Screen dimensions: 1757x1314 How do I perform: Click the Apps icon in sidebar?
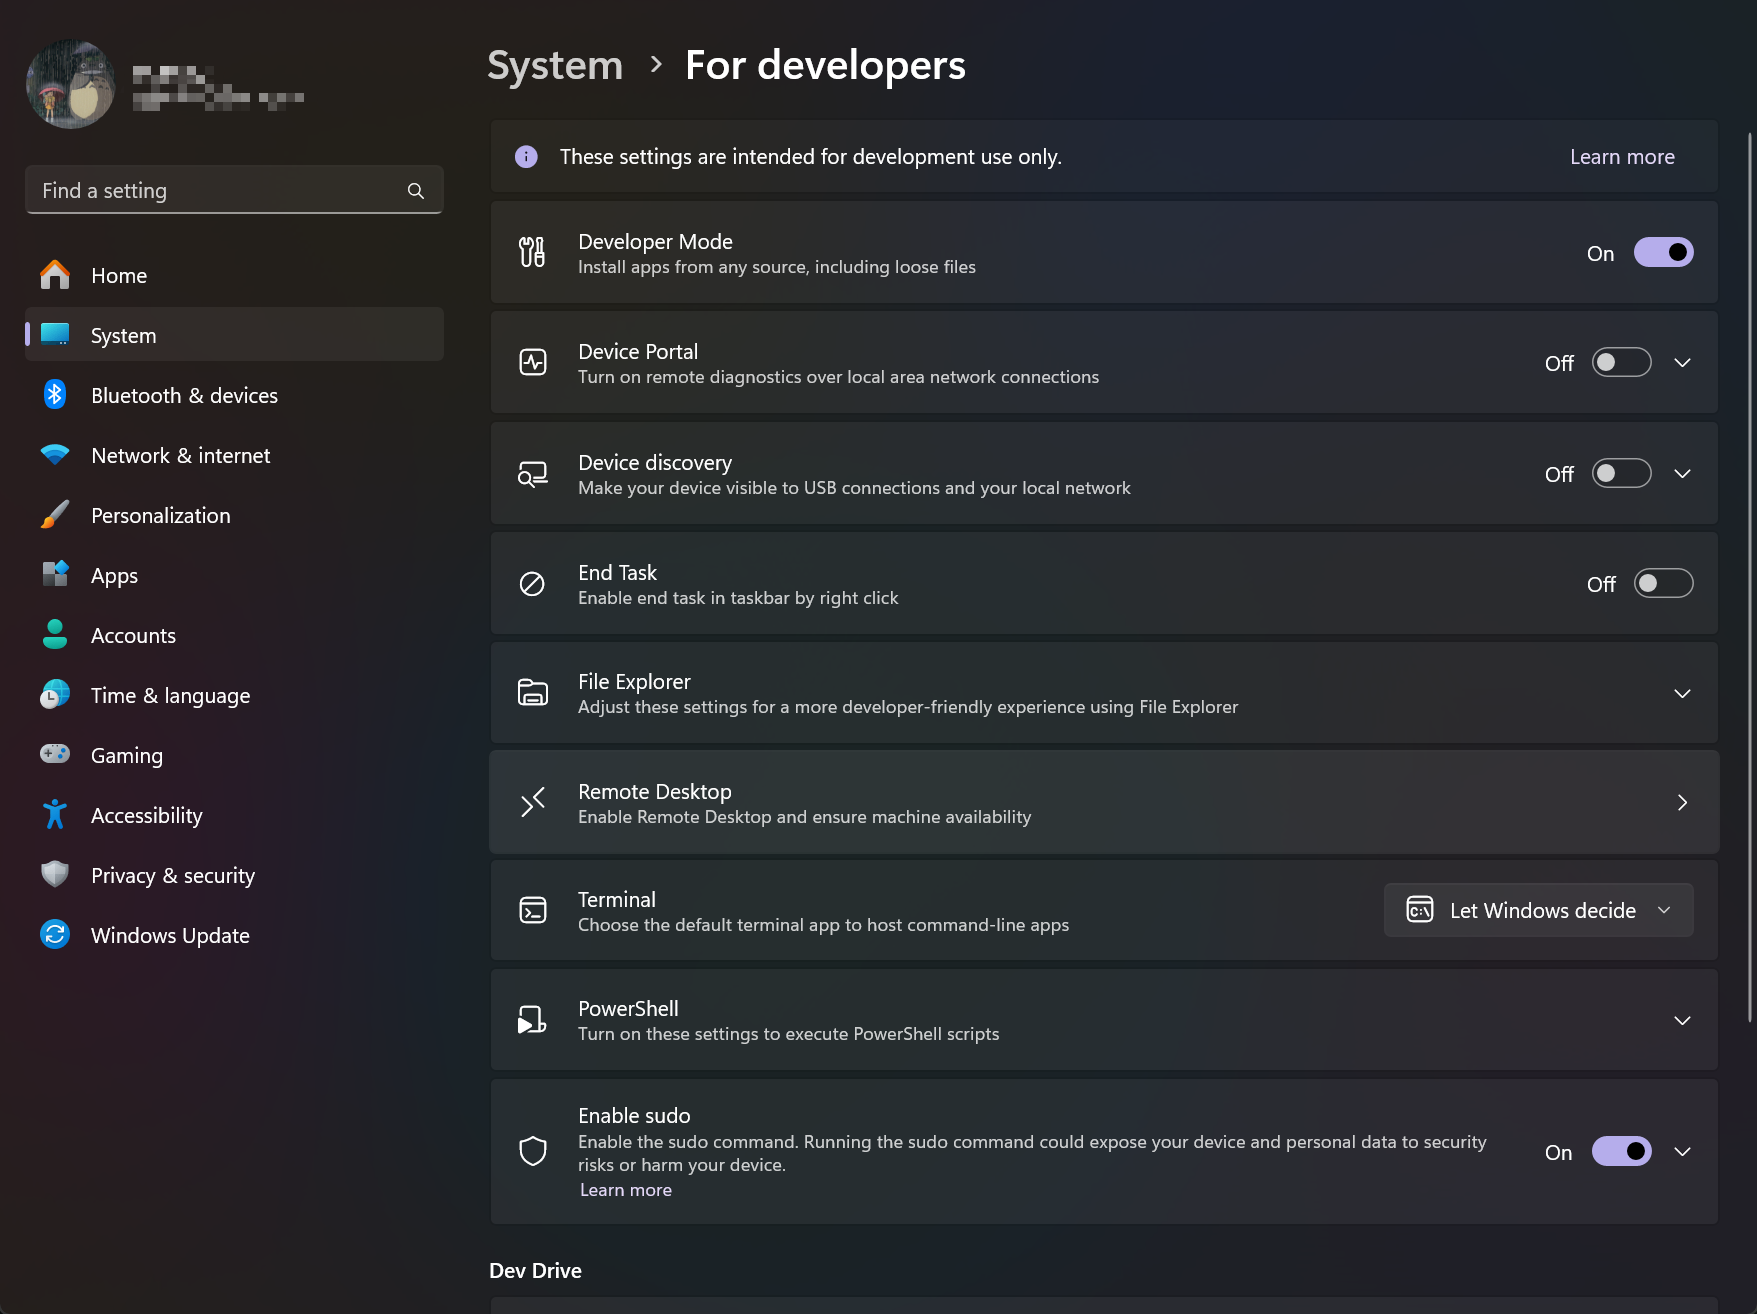[55, 575]
